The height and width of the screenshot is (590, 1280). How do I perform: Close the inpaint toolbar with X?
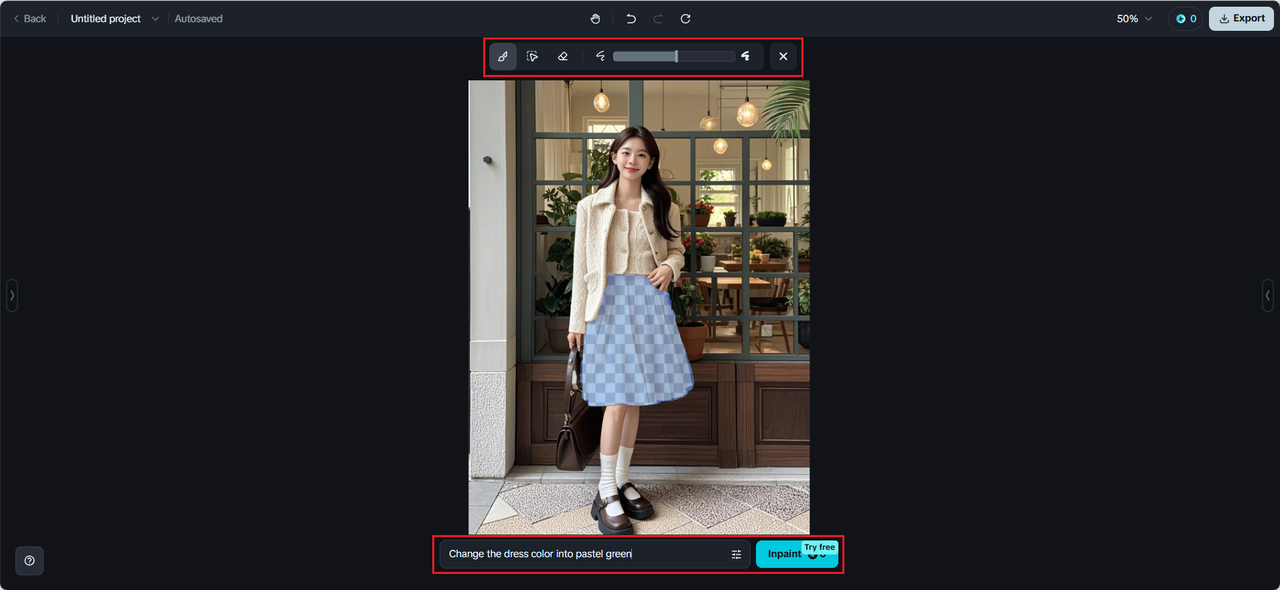(x=783, y=57)
